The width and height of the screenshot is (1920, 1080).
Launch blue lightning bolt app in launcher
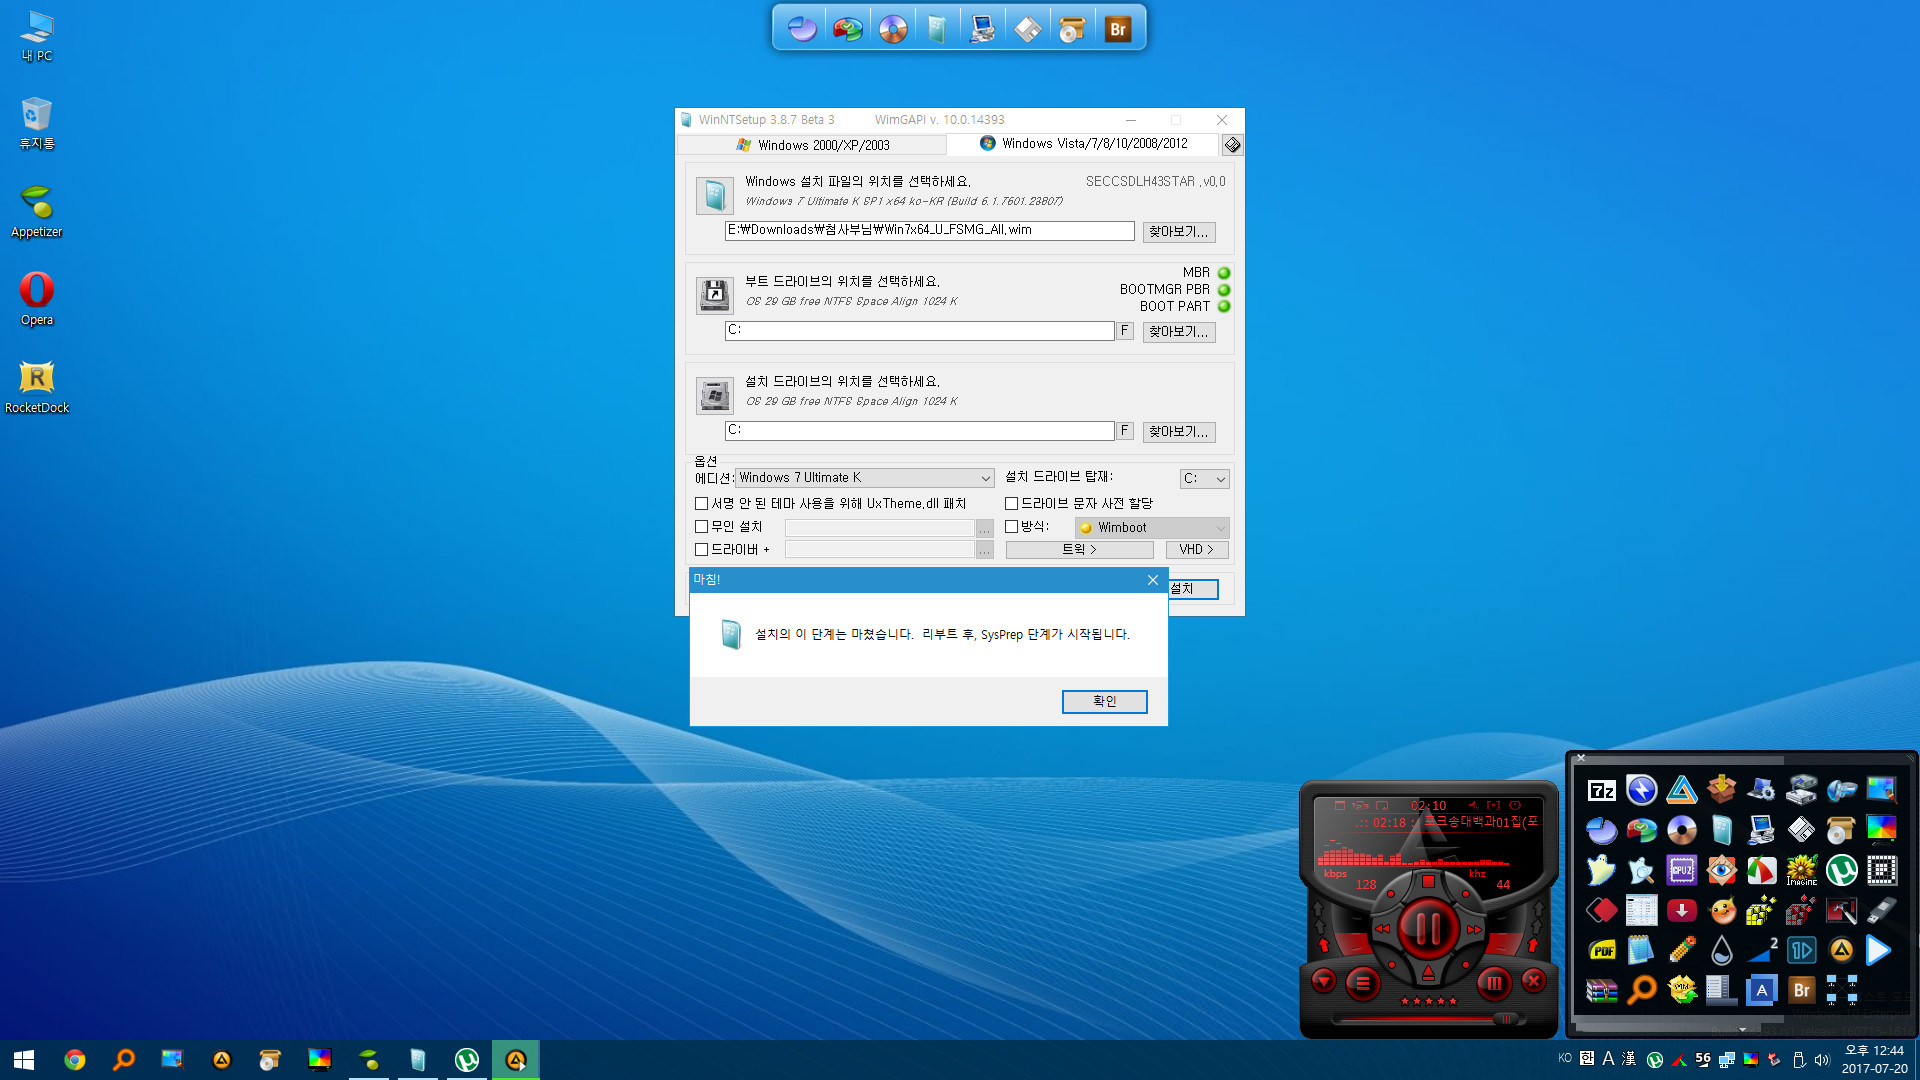click(x=1641, y=790)
